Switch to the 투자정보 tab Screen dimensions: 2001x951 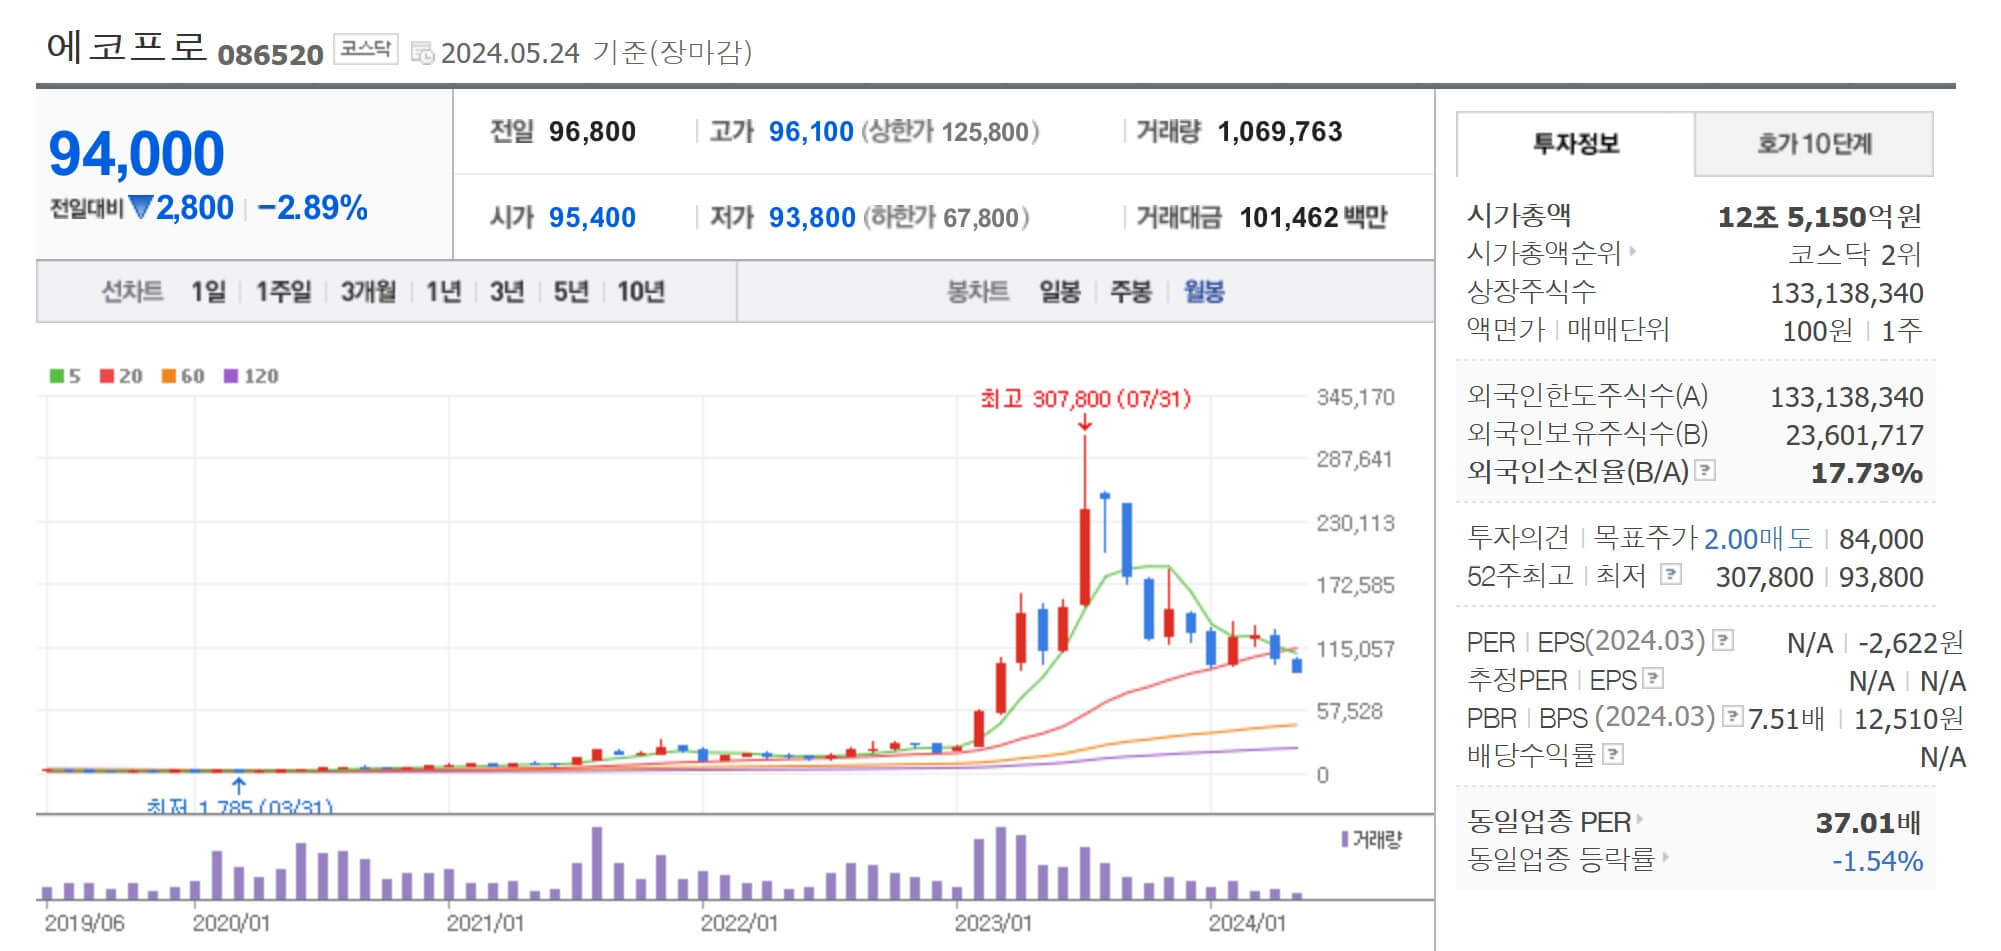point(1576,144)
